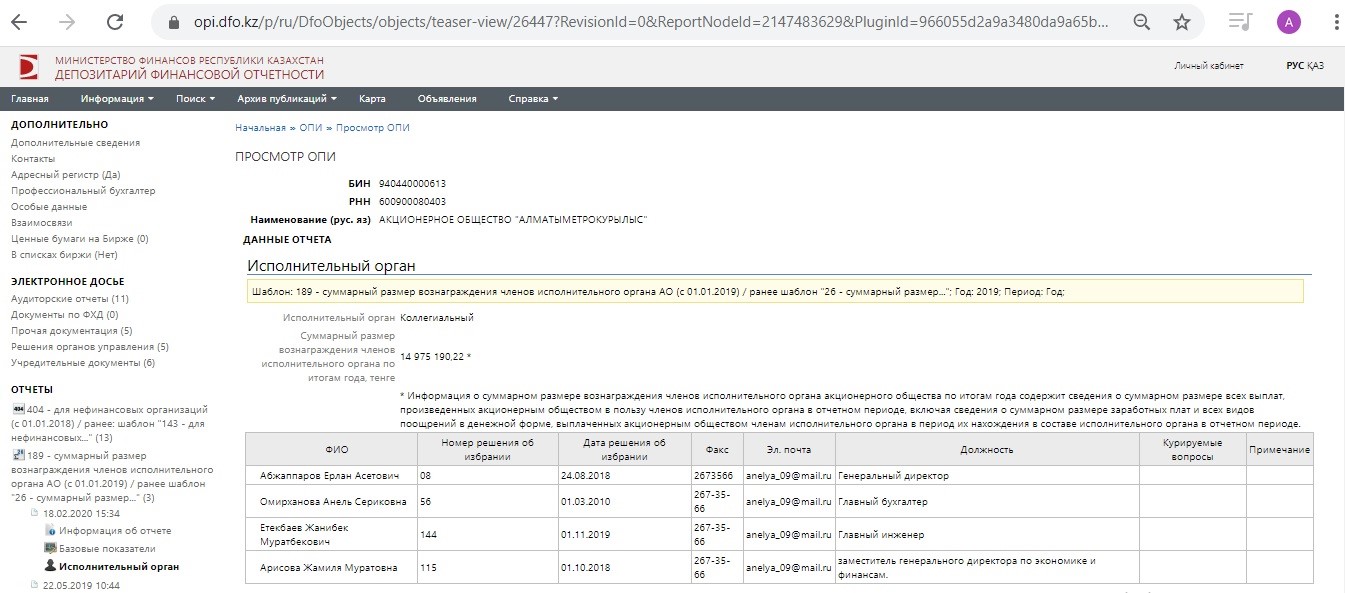This screenshot has width=1345, height=593.
Task: Expand the Поиск dropdown menu
Action: click(196, 99)
